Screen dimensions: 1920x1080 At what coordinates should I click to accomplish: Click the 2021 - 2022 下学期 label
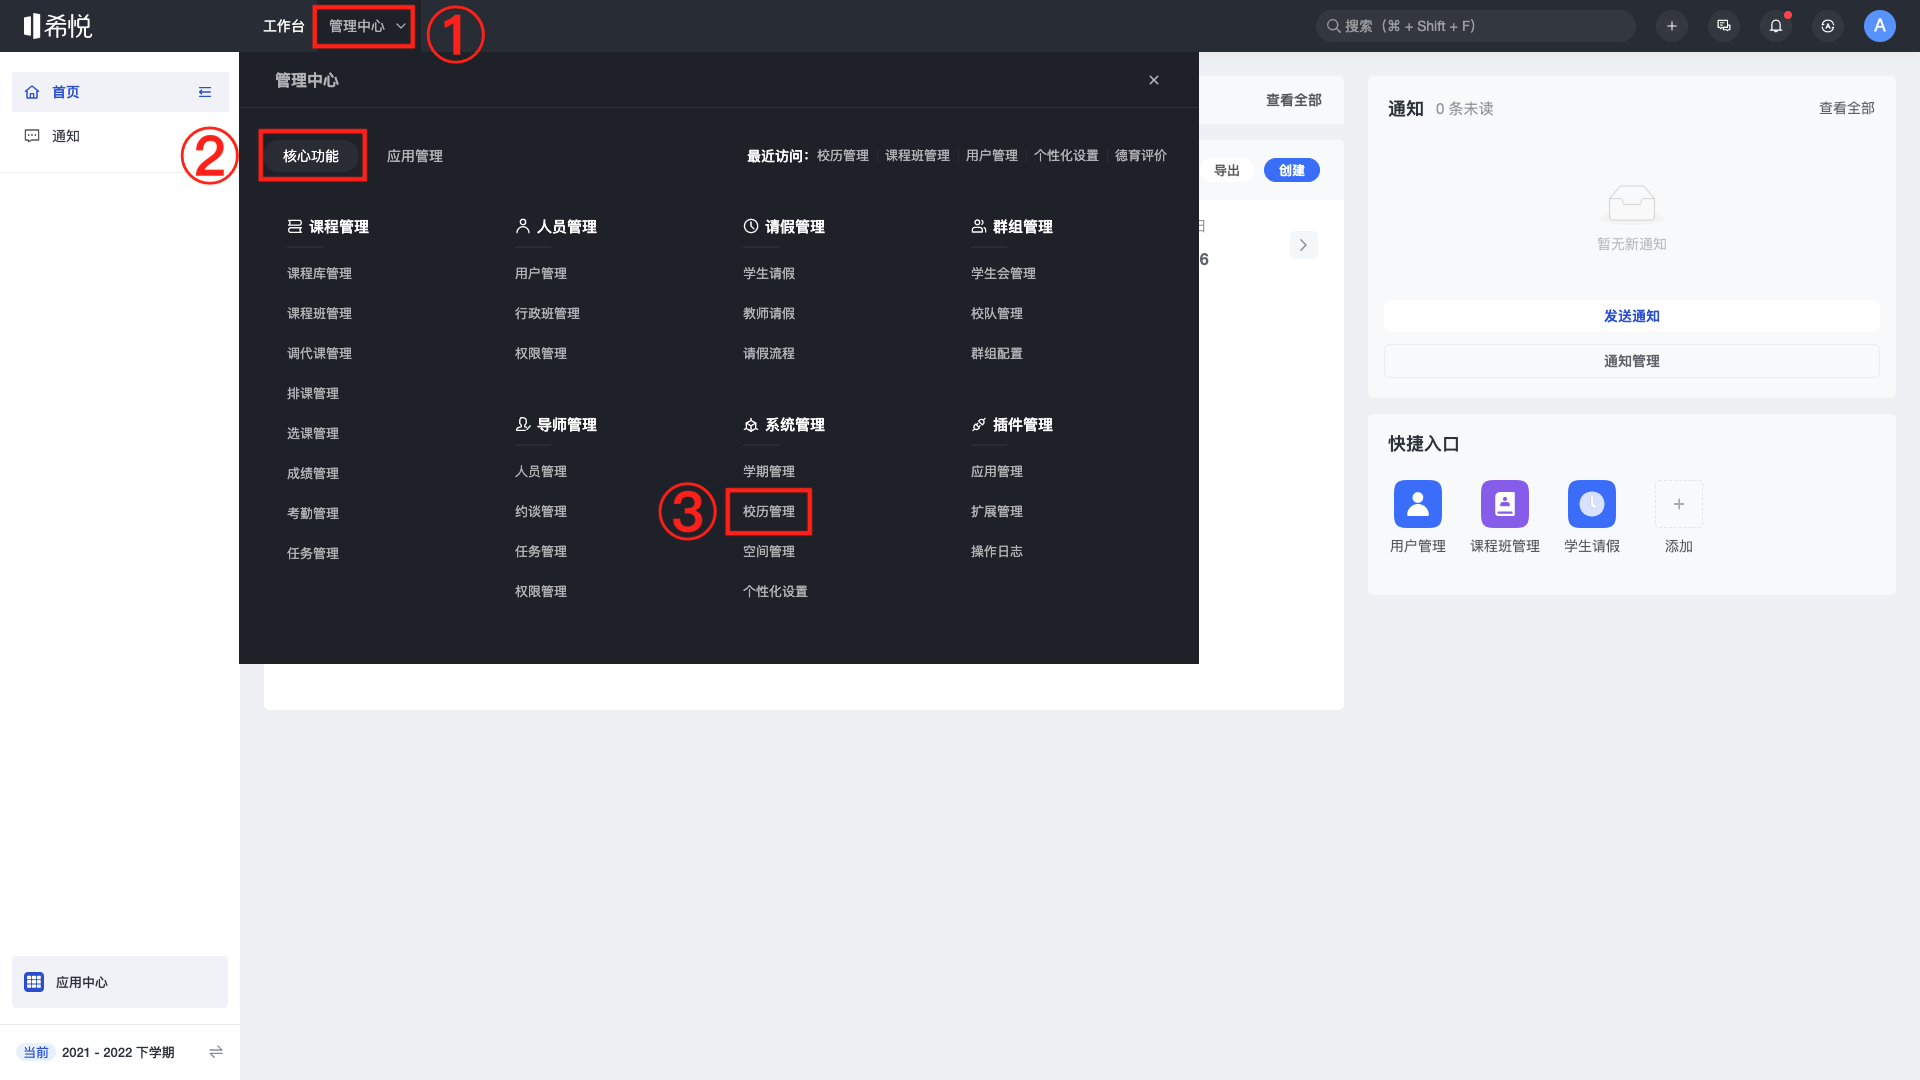point(118,1052)
